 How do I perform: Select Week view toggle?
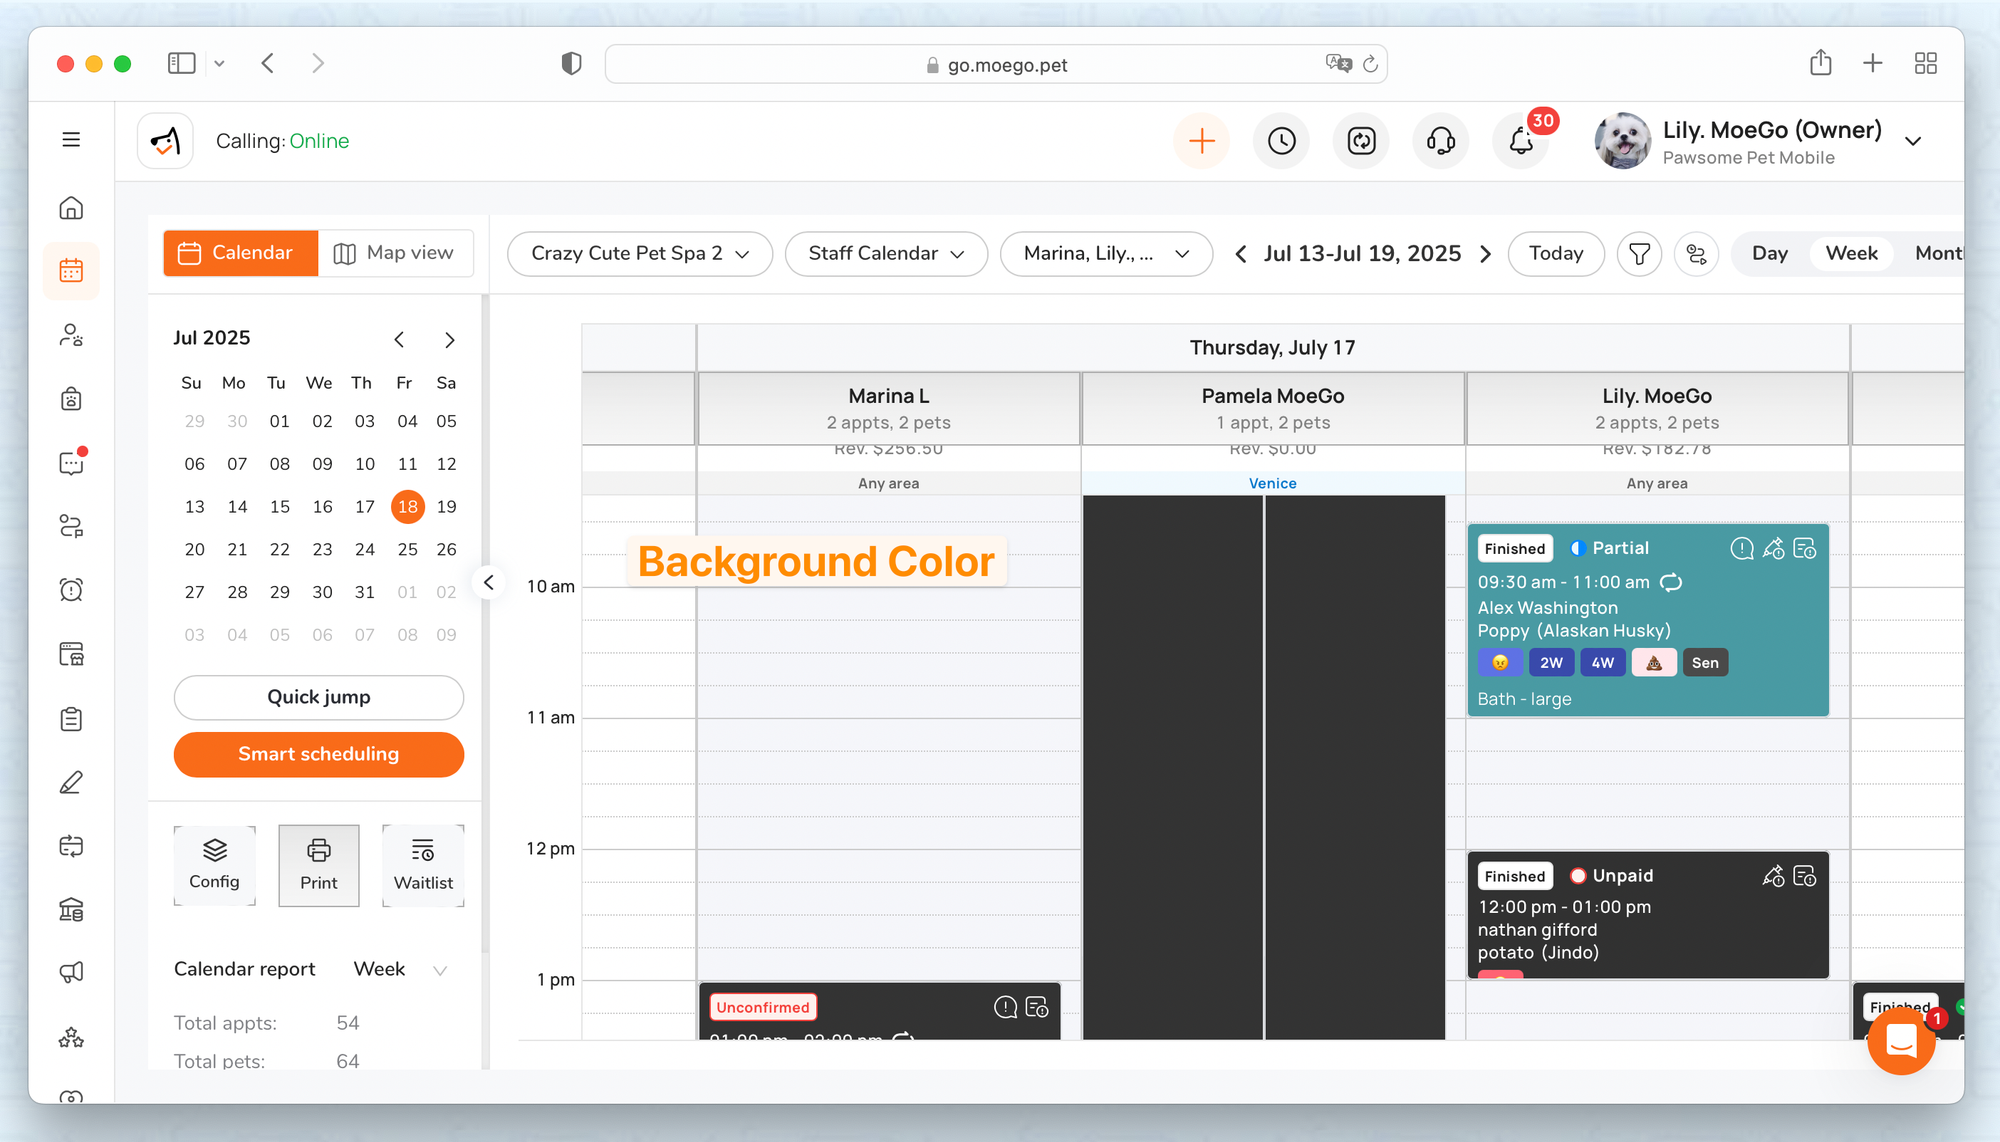click(x=1851, y=254)
